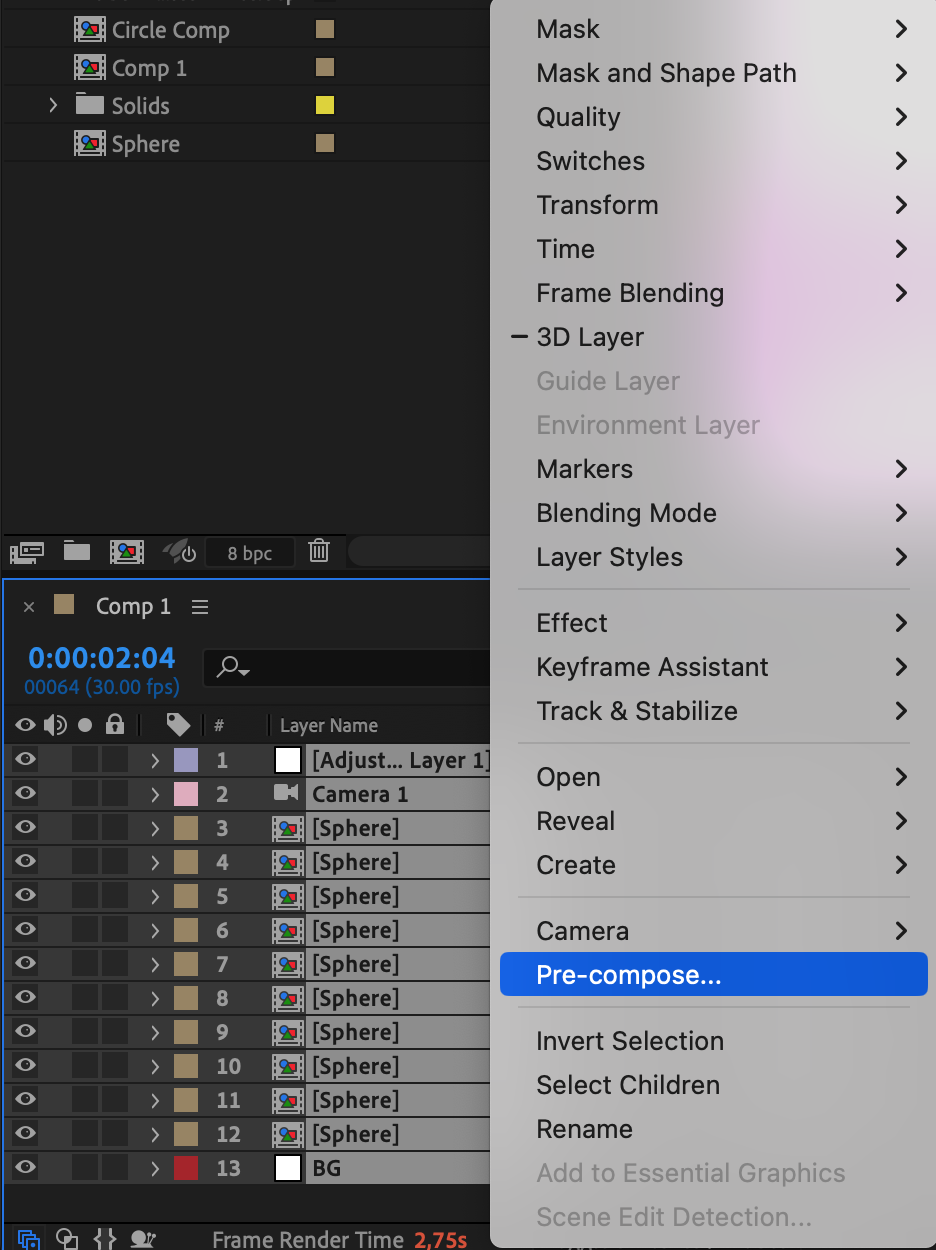Click the Interpret Footage icon
This screenshot has height=1250, width=936.
[27, 551]
